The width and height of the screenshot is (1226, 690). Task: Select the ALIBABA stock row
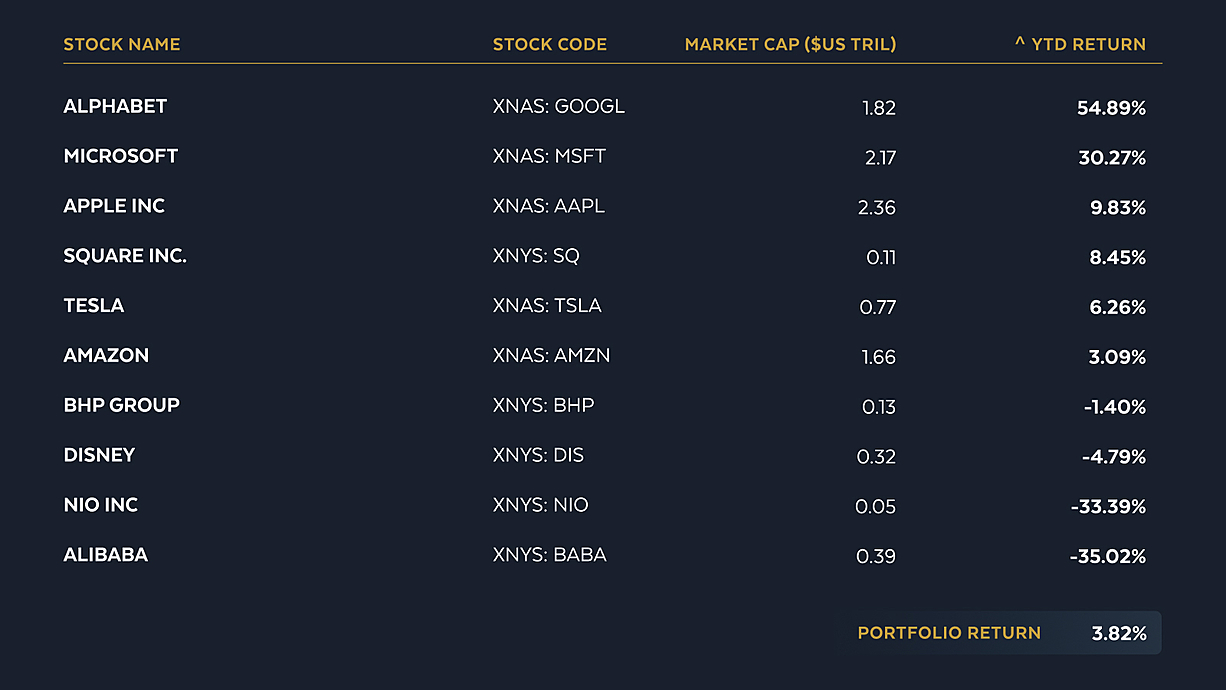point(612,557)
